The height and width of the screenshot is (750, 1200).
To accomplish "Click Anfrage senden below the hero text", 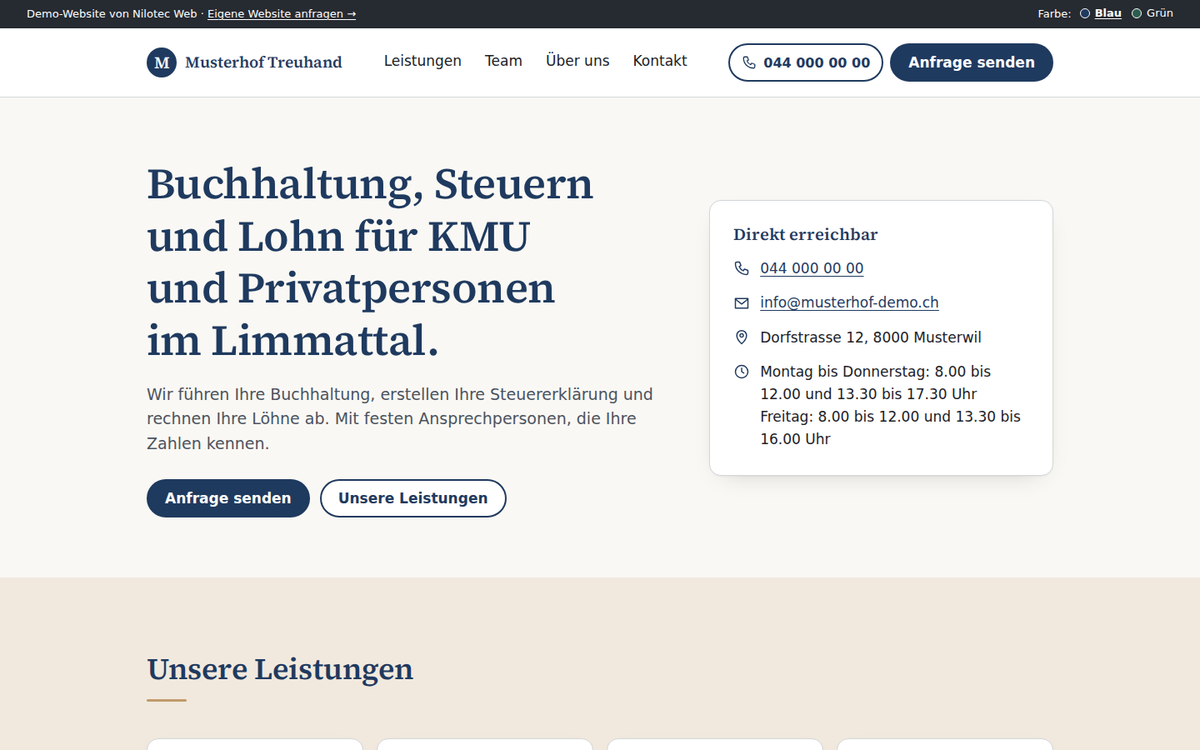I will [228, 498].
